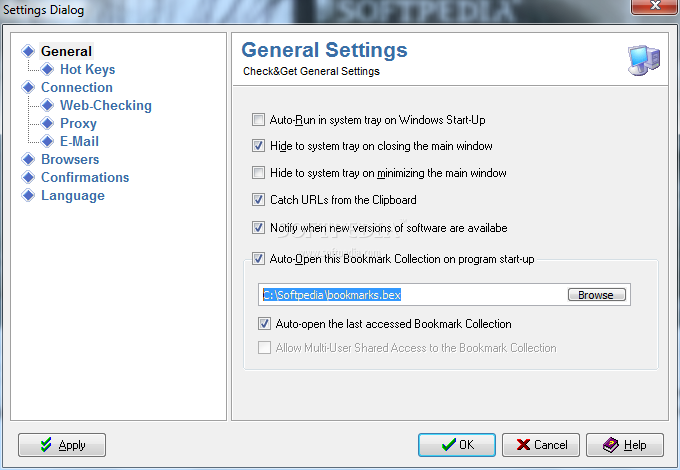680x470 pixels.
Task: Enable Auto-Run in system tray on Start-Up
Action: pyautogui.click(x=258, y=120)
